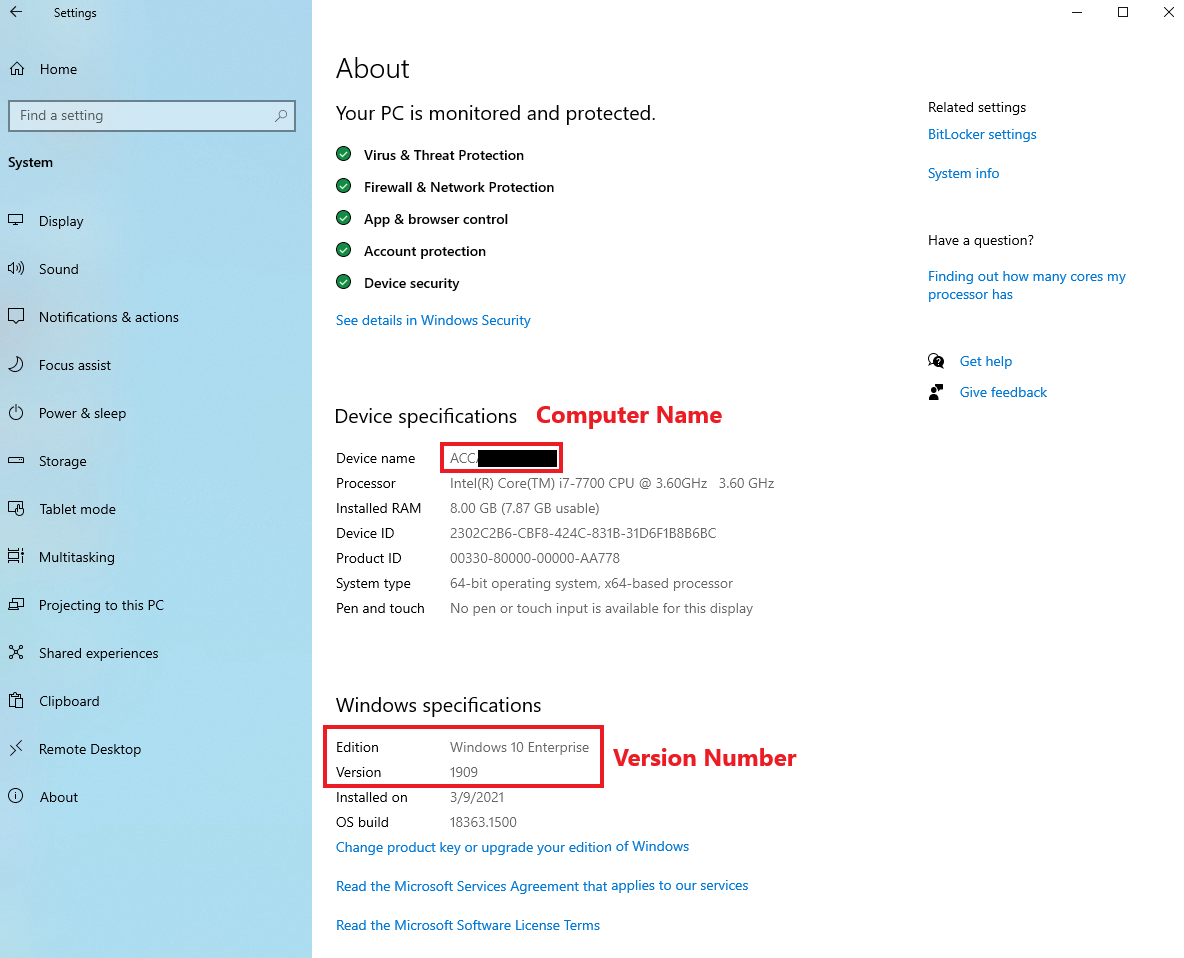Click the Remote Desktop icon
This screenshot has height=958, width=1184.
point(16,749)
